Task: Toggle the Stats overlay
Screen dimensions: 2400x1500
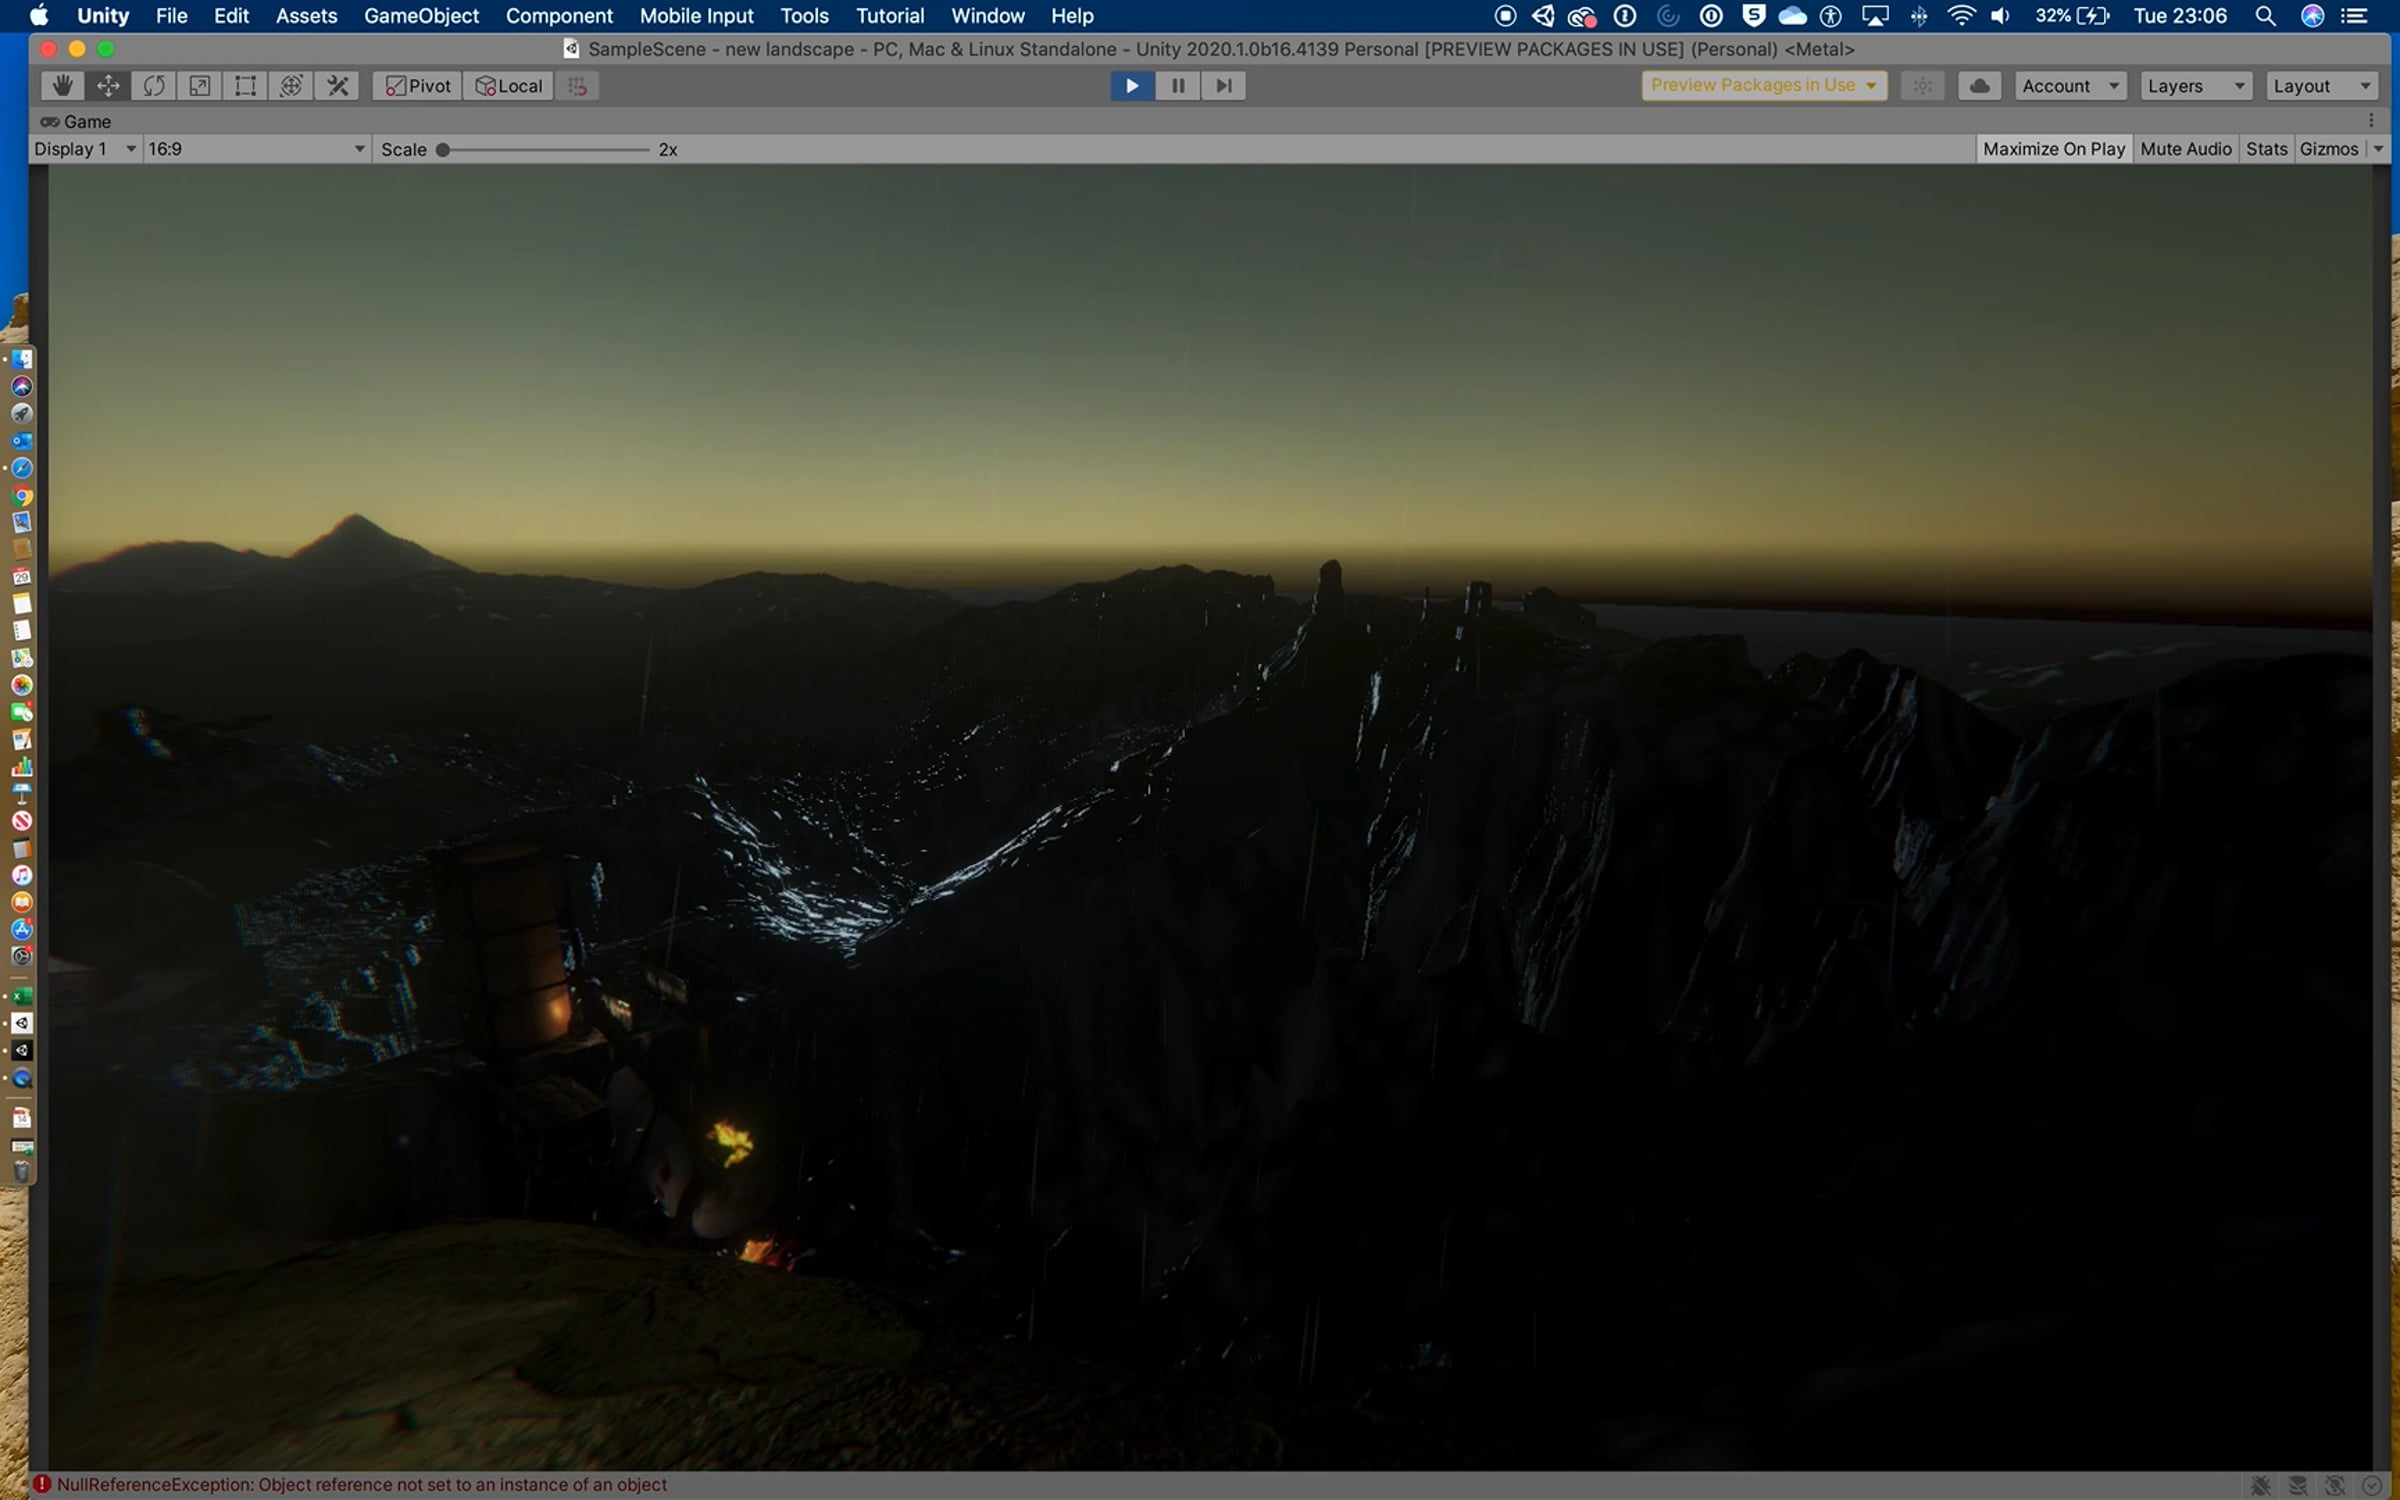Action: tap(2266, 149)
